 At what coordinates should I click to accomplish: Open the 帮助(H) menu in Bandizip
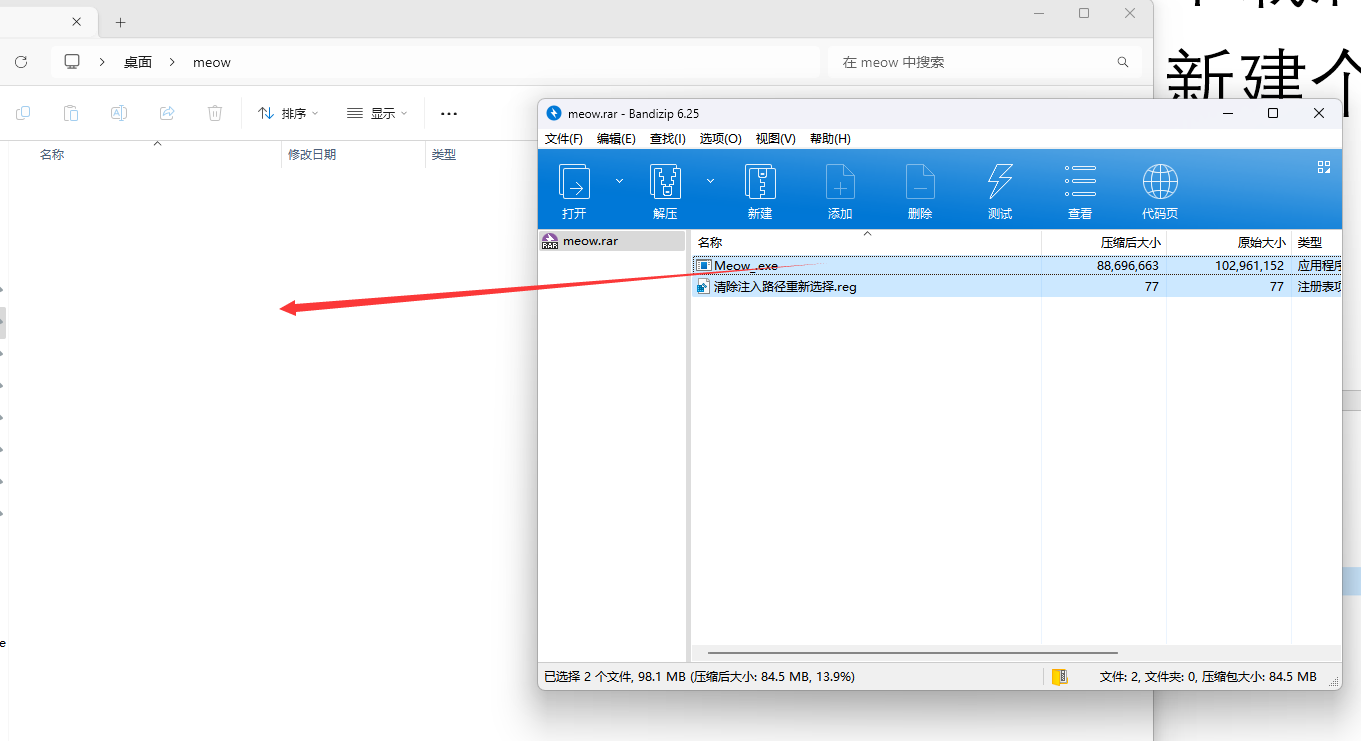point(830,139)
